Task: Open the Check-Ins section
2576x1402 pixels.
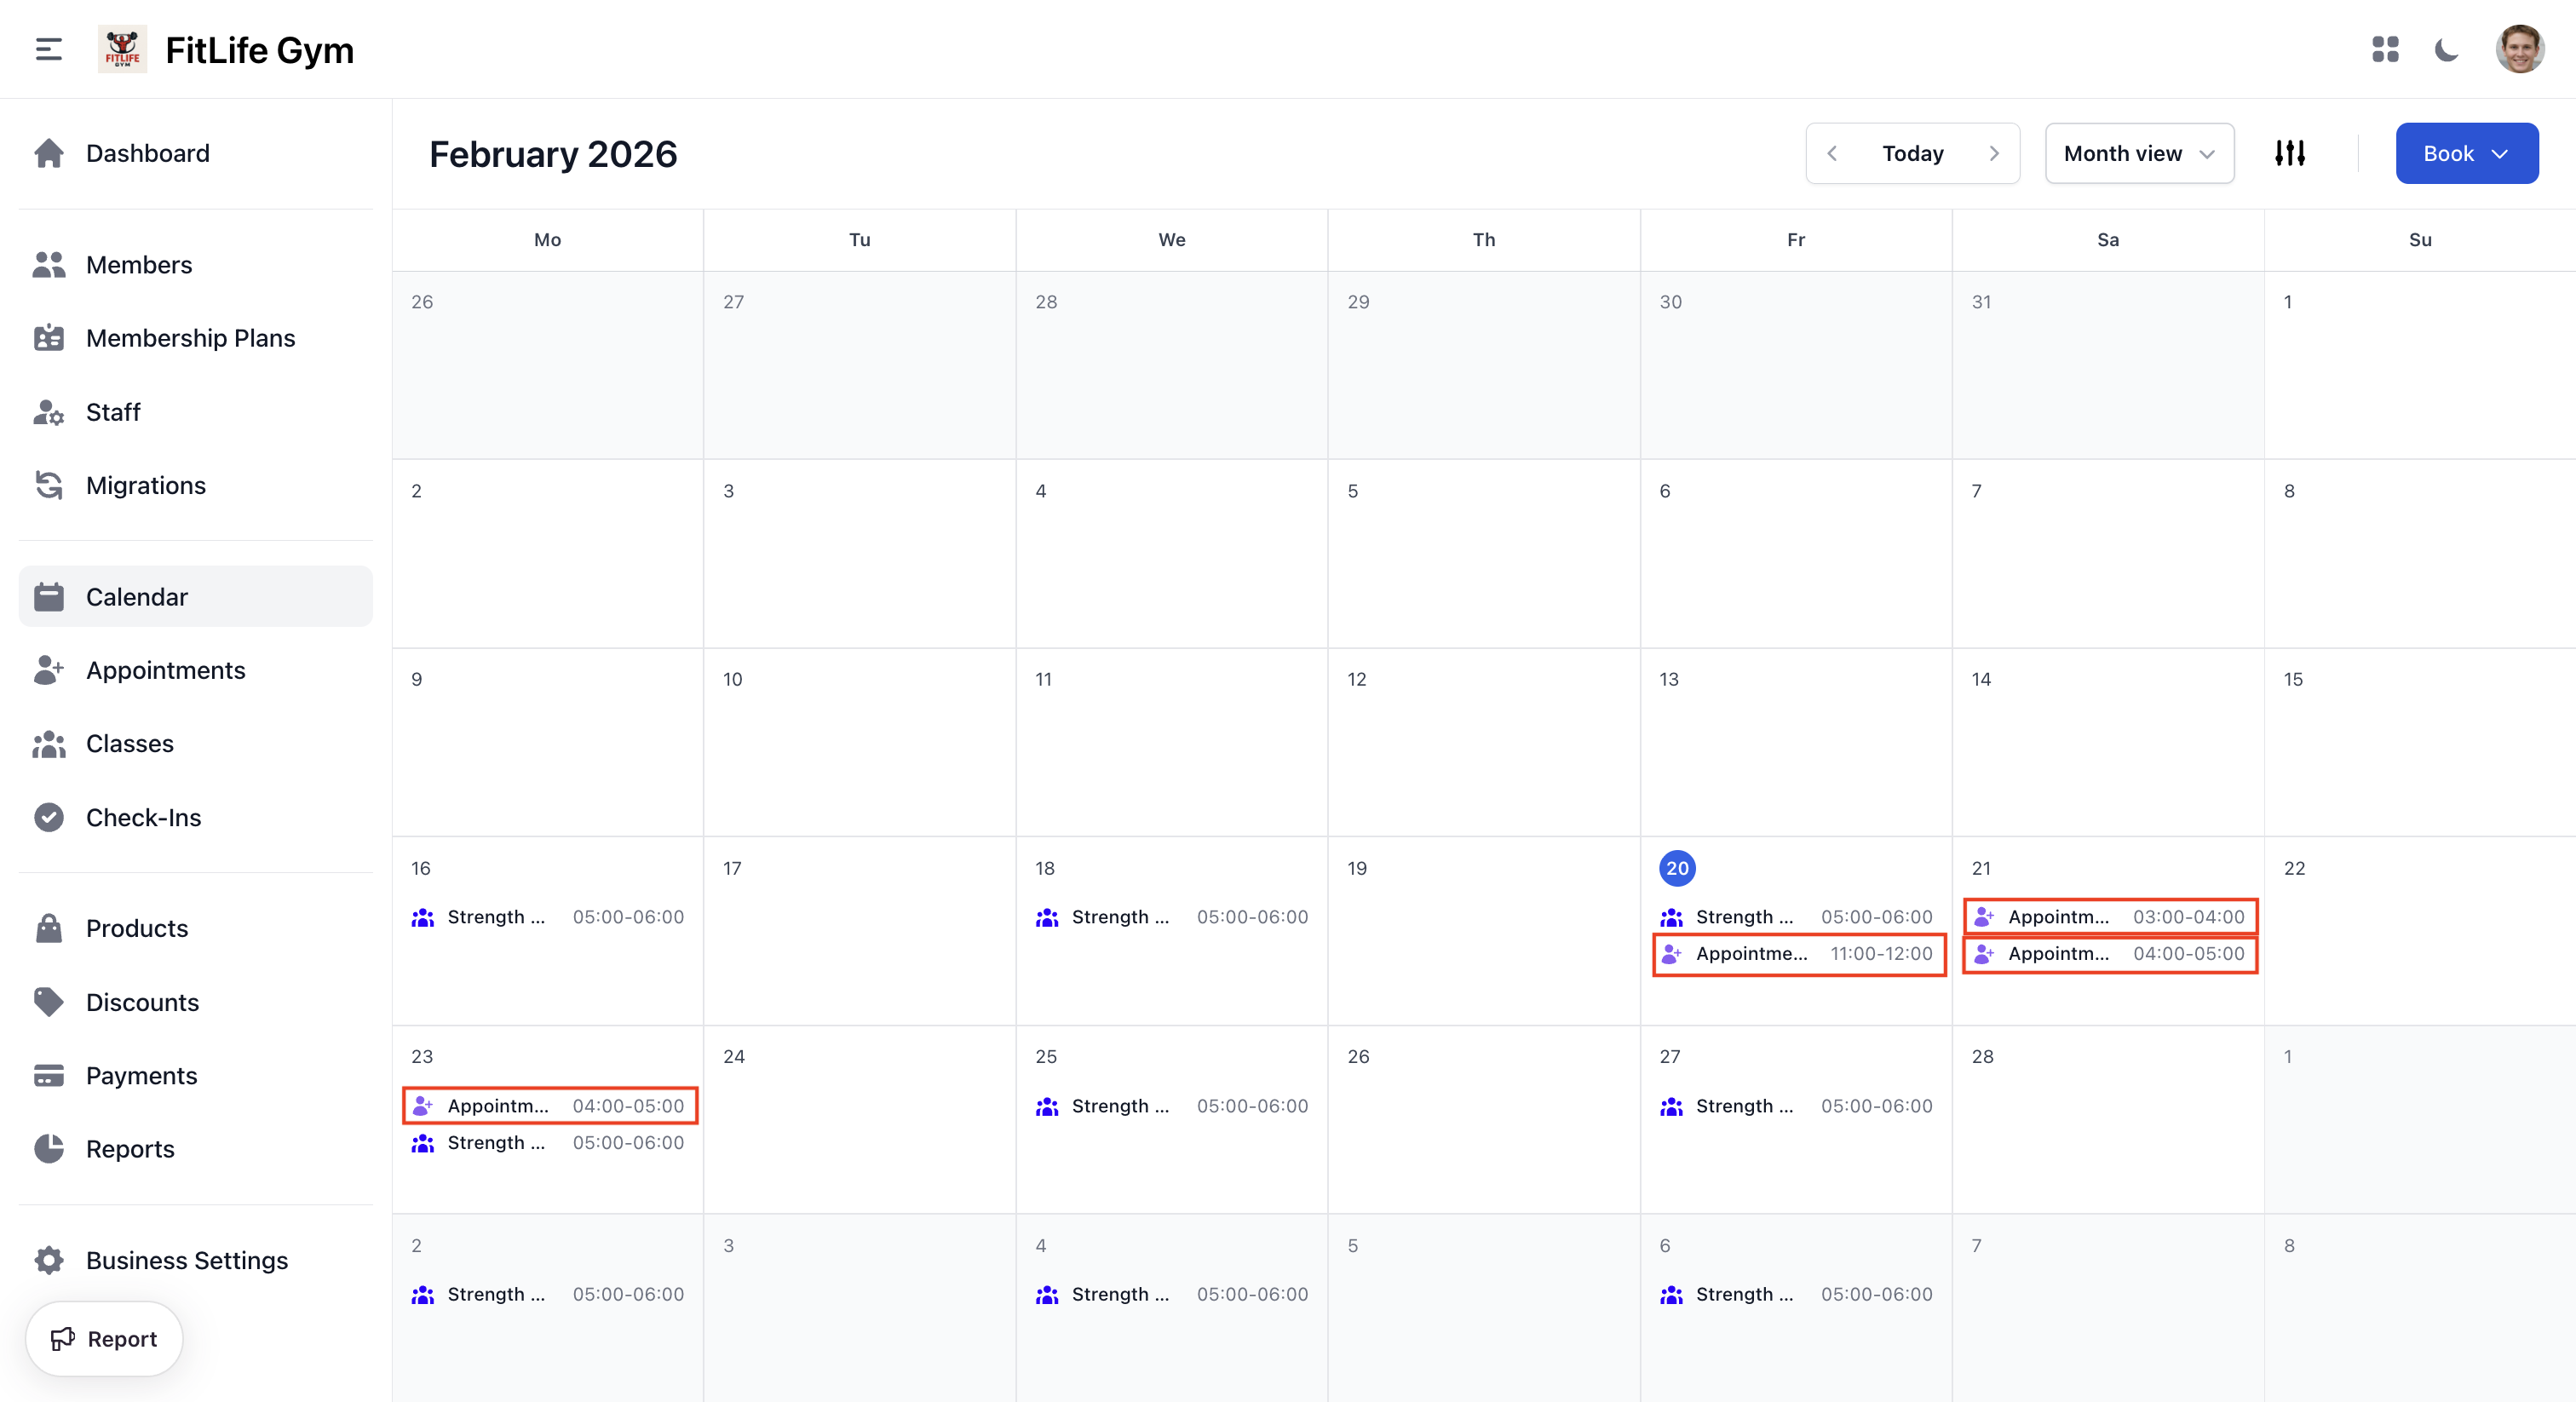Action: [143, 817]
